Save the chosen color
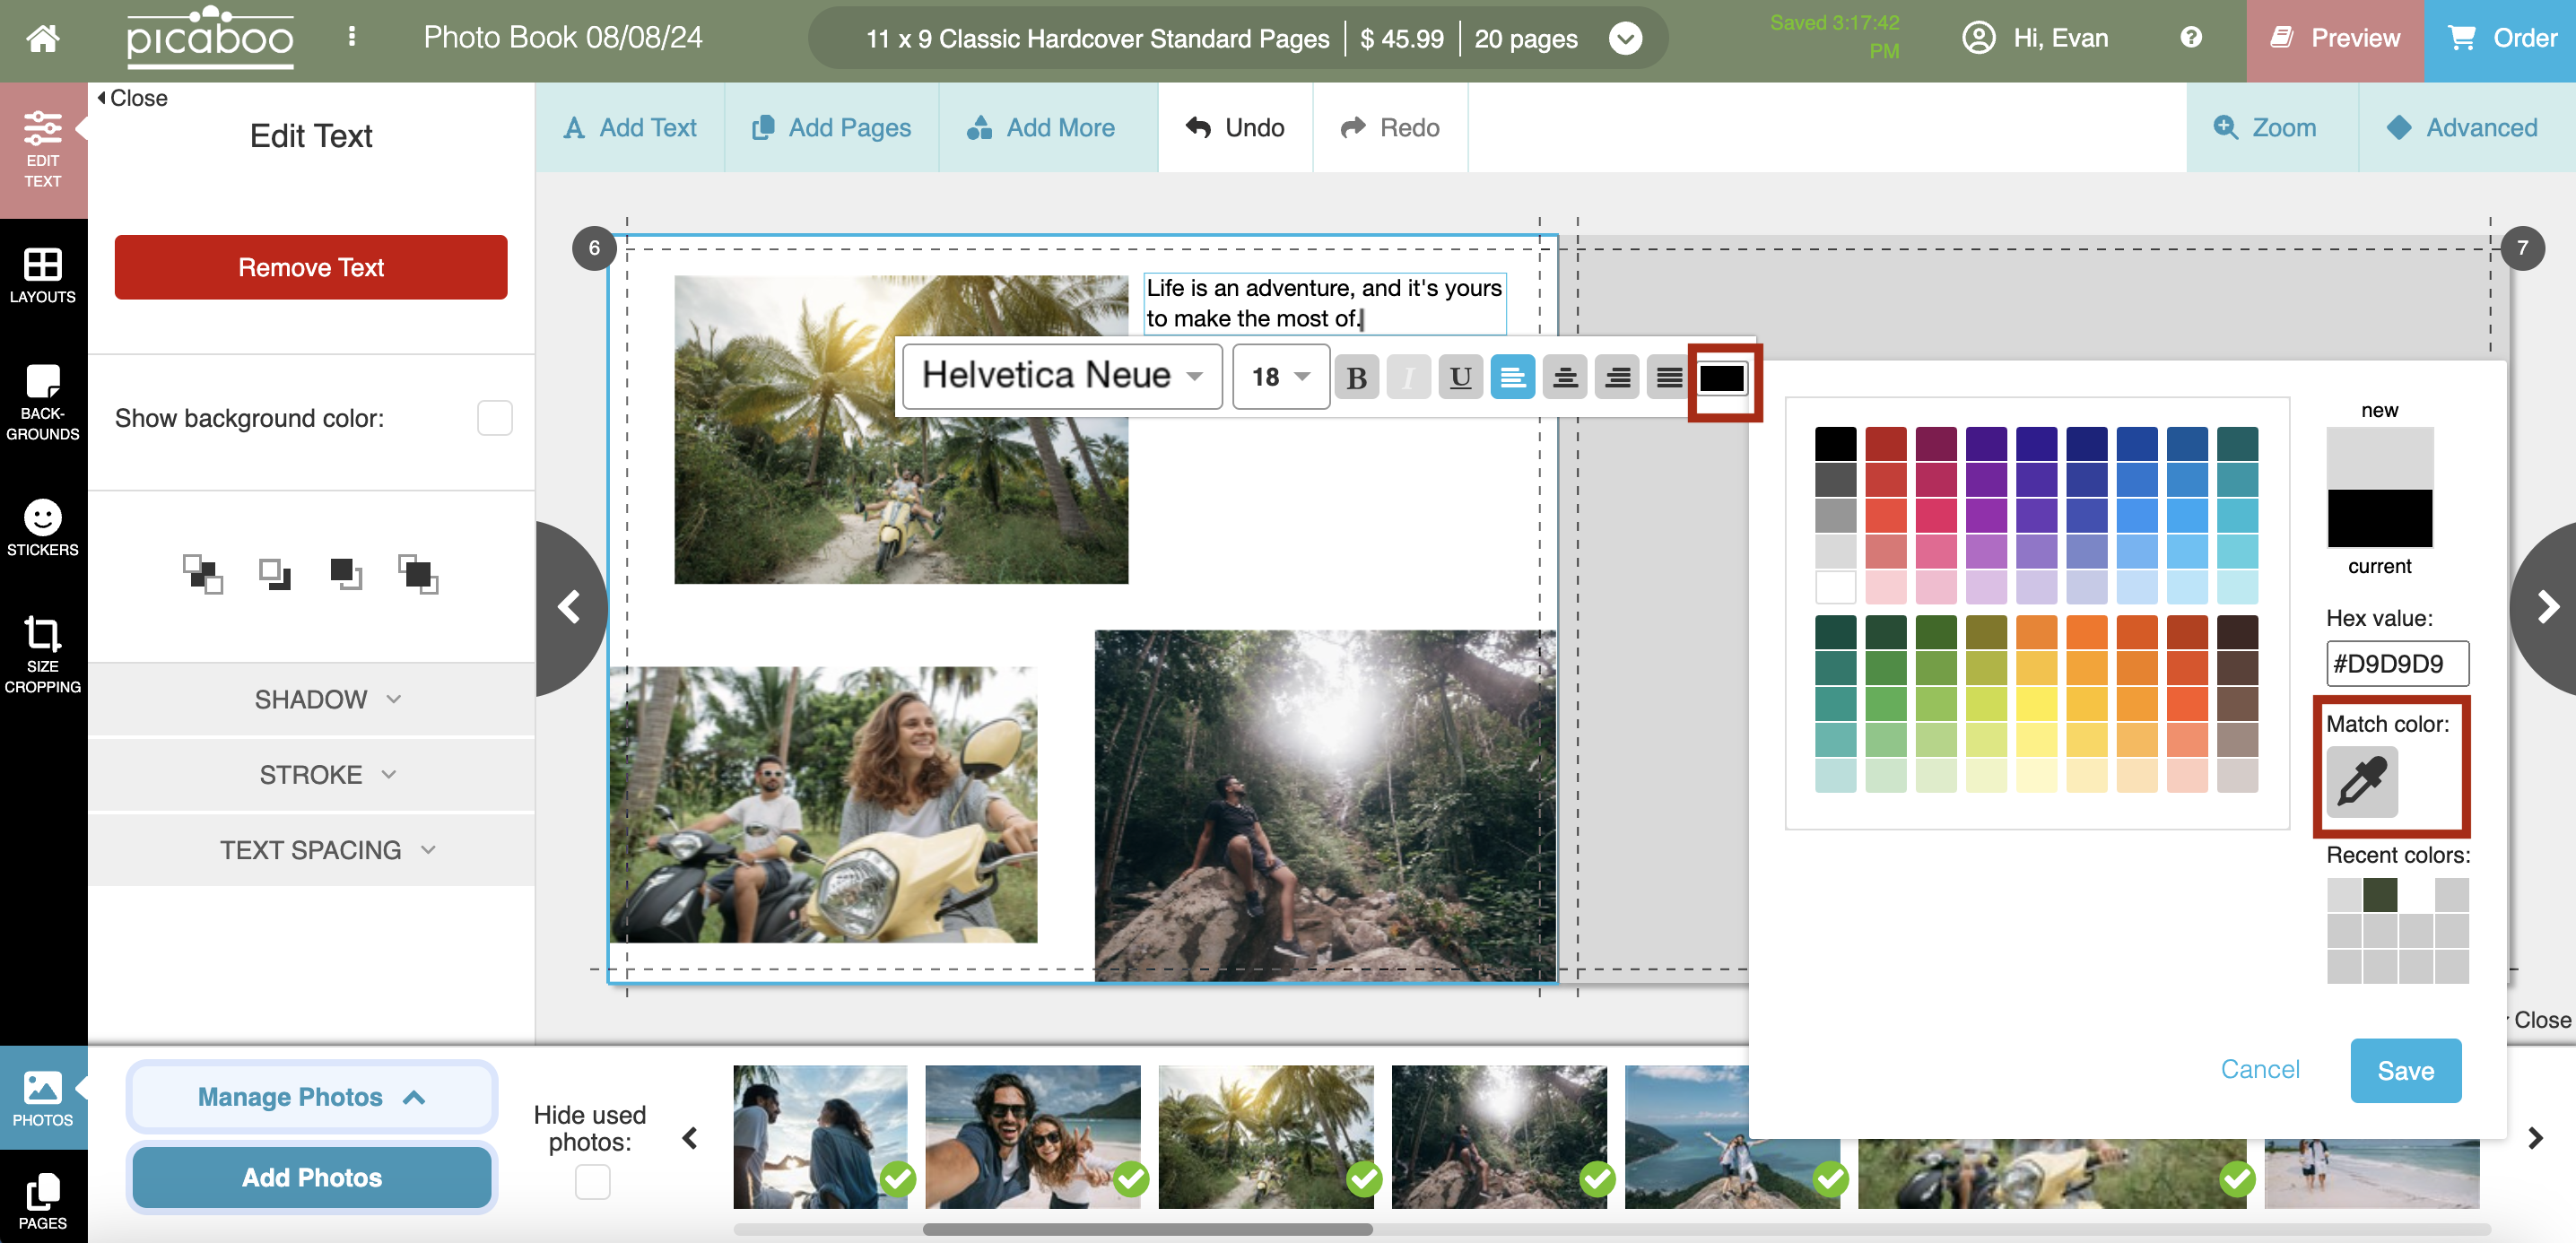This screenshot has width=2576, height=1243. 2405,1071
